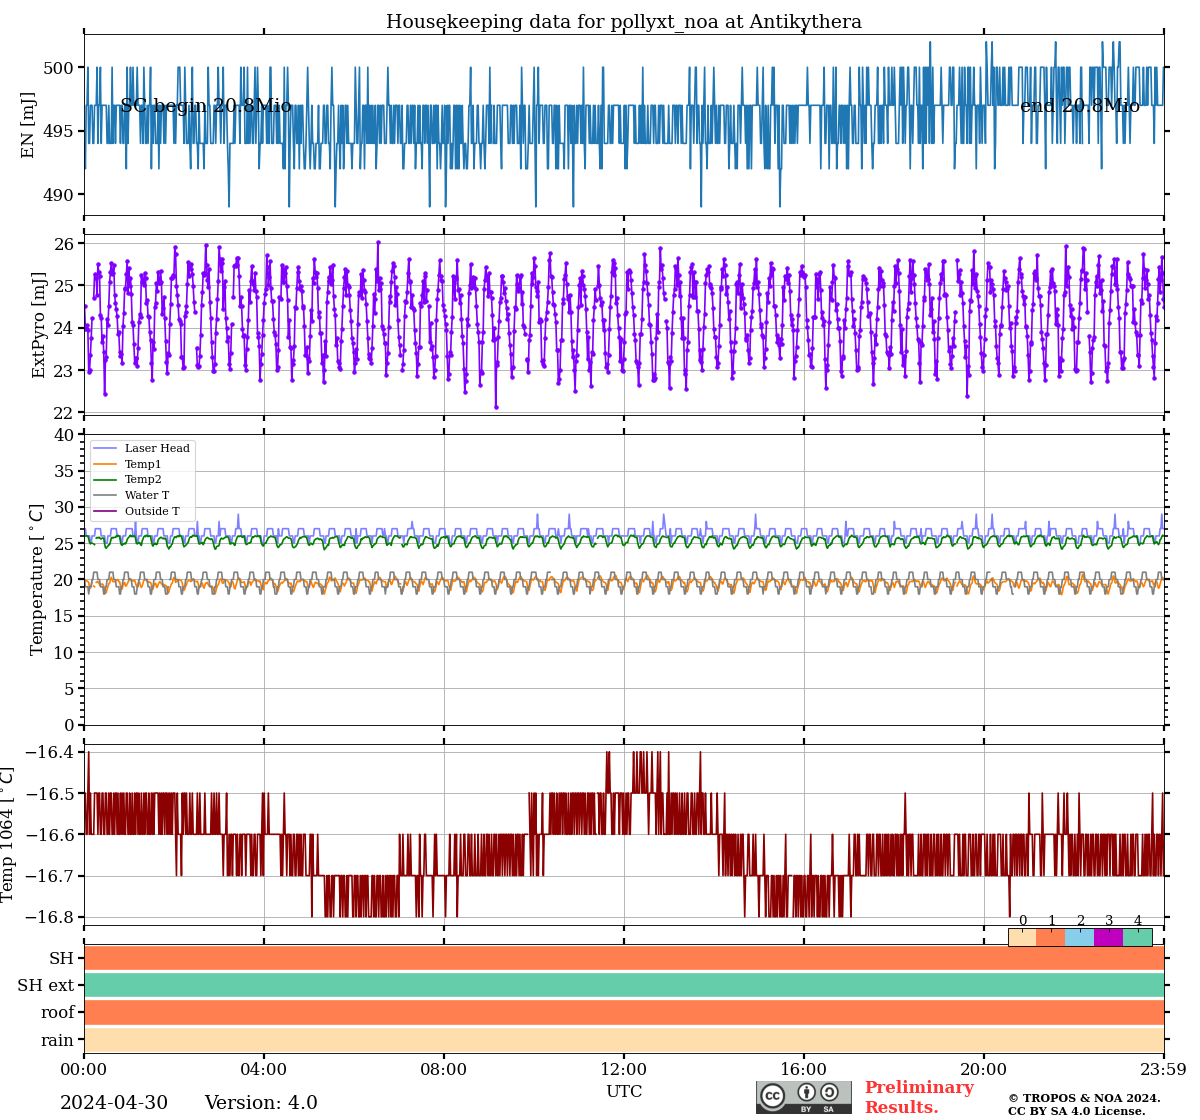This screenshot has height=1120, width=1200.
Task: Click the 'UTC' x-axis label
Action: tap(624, 1091)
